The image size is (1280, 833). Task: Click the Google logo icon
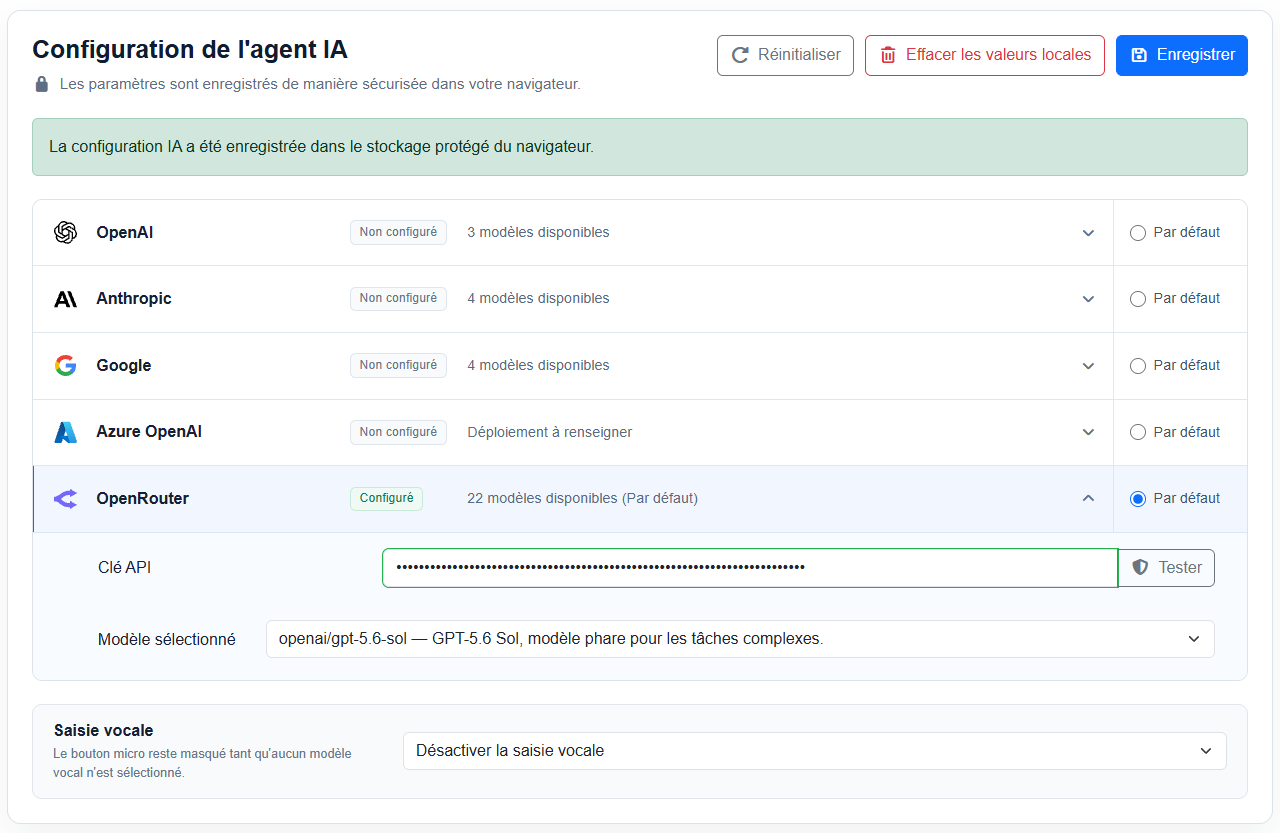65,365
